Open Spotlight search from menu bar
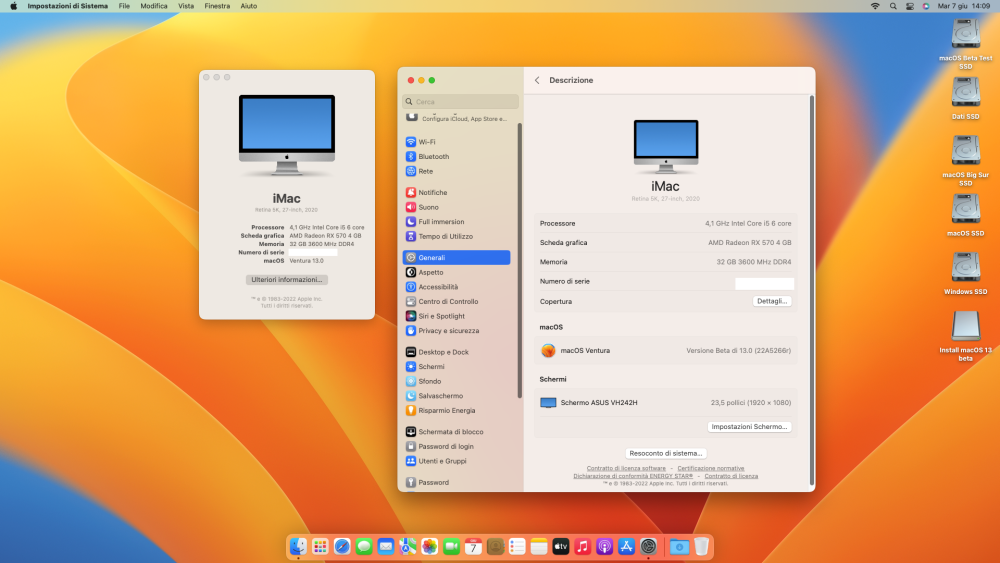Screen dimensions: 1000x563 [x=893, y=6]
